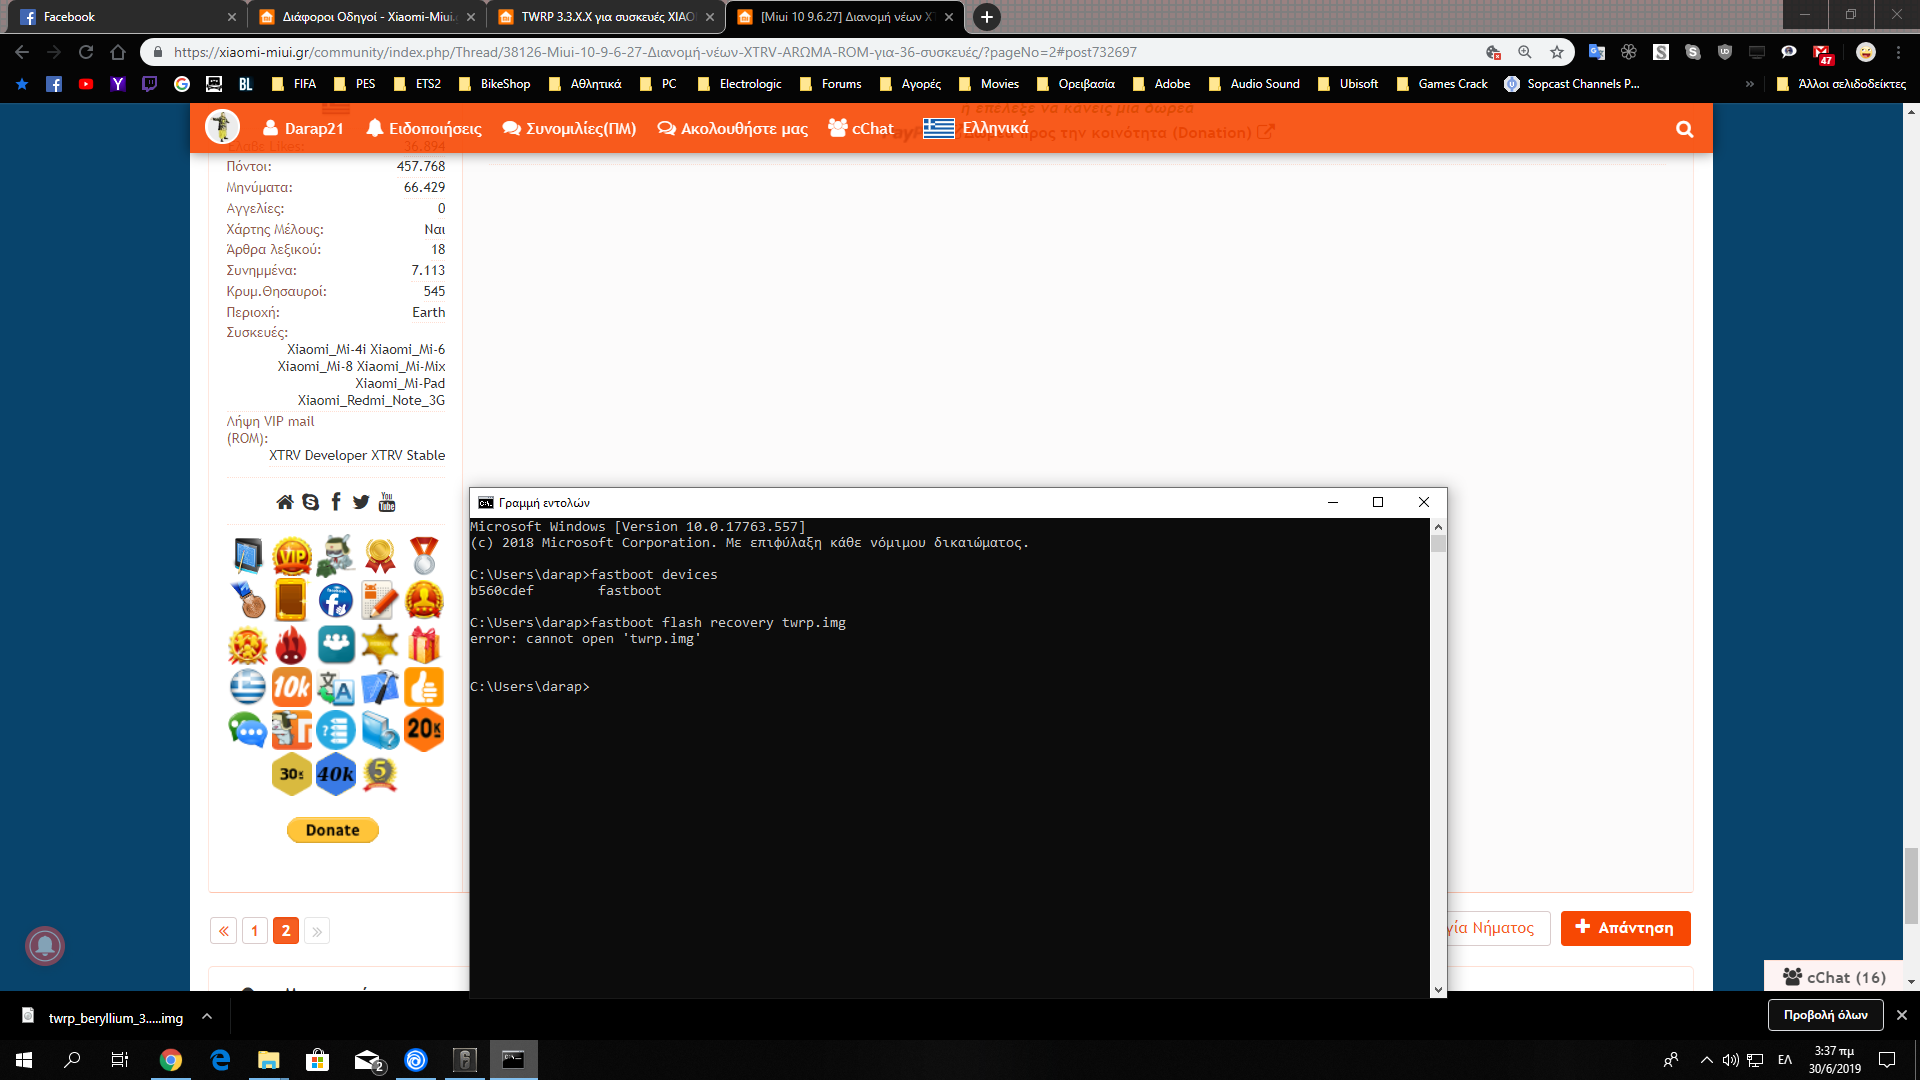Go to page 1 of the thread

[254, 931]
